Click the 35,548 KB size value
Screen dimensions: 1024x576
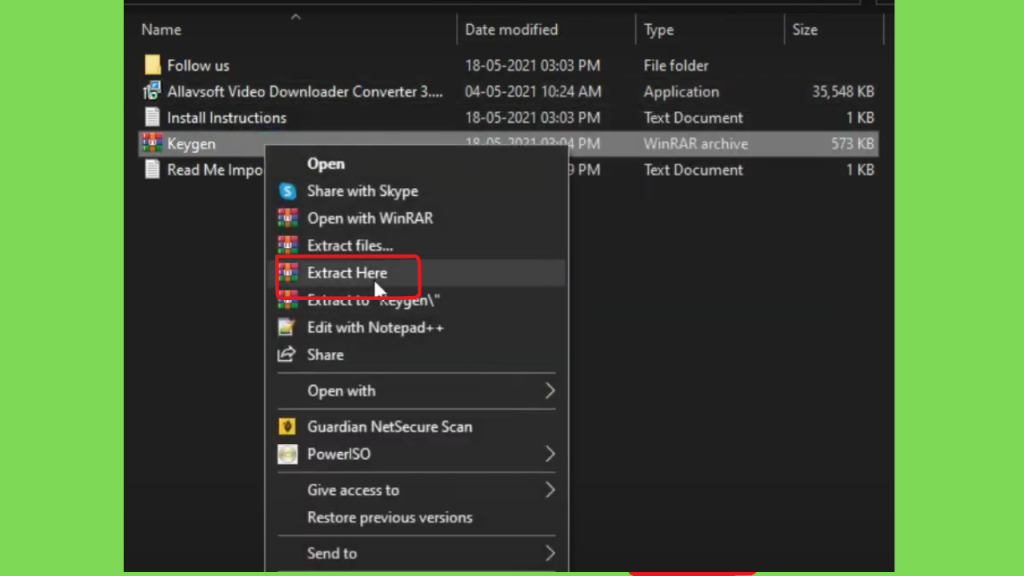click(x=842, y=91)
